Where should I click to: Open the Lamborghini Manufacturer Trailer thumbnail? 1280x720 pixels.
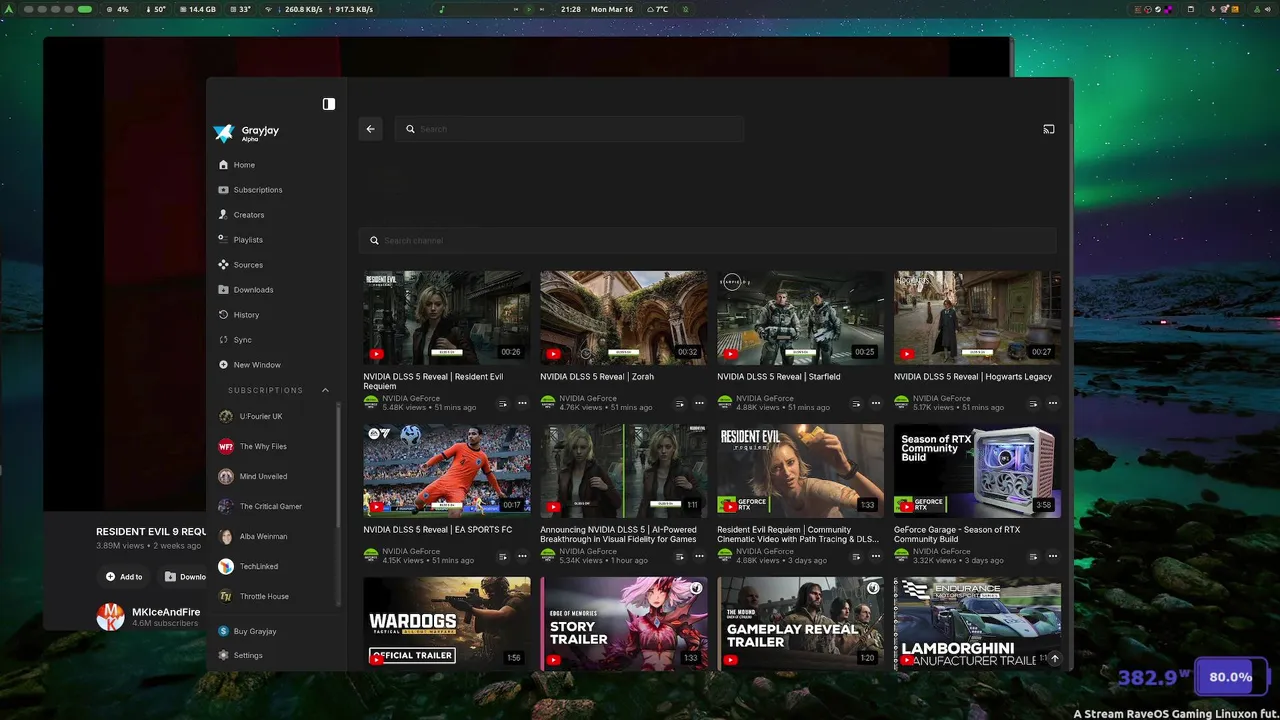pyautogui.click(x=977, y=623)
